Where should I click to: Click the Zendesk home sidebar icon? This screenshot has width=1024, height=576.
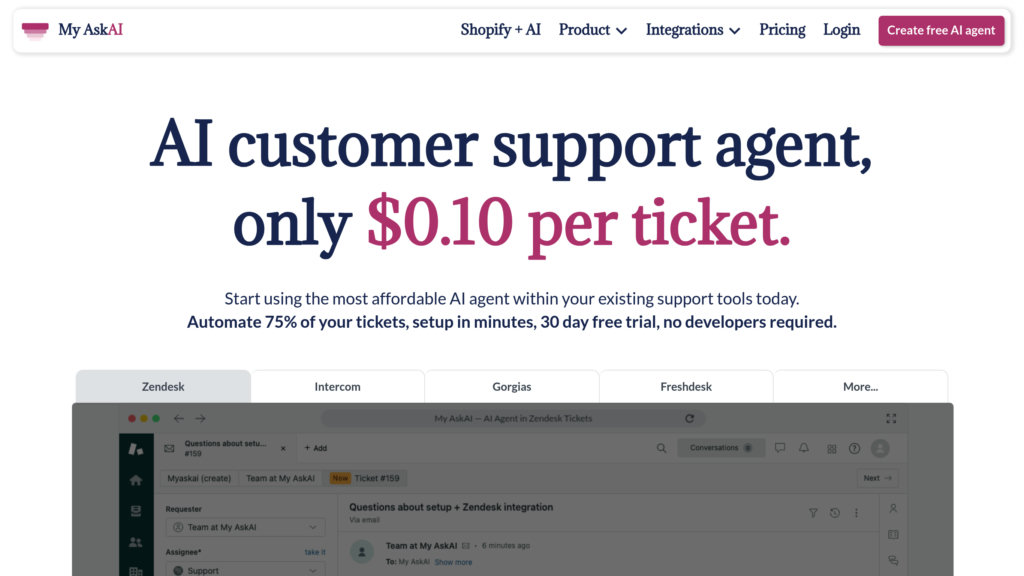135,480
